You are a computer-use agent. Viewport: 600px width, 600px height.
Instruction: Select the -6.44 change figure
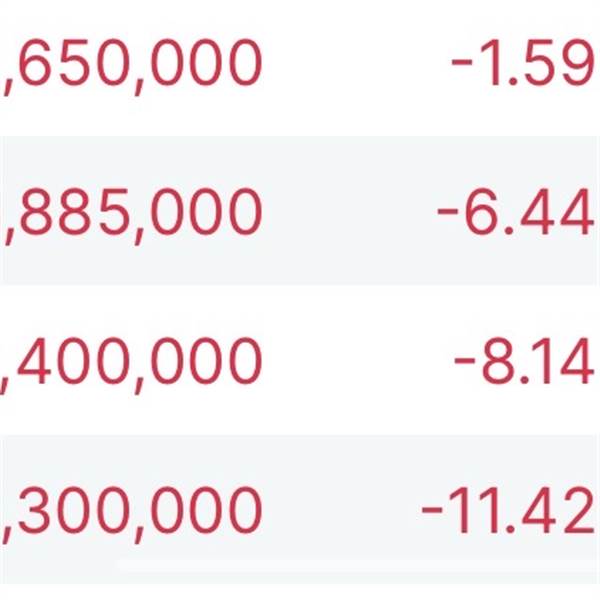point(514,212)
